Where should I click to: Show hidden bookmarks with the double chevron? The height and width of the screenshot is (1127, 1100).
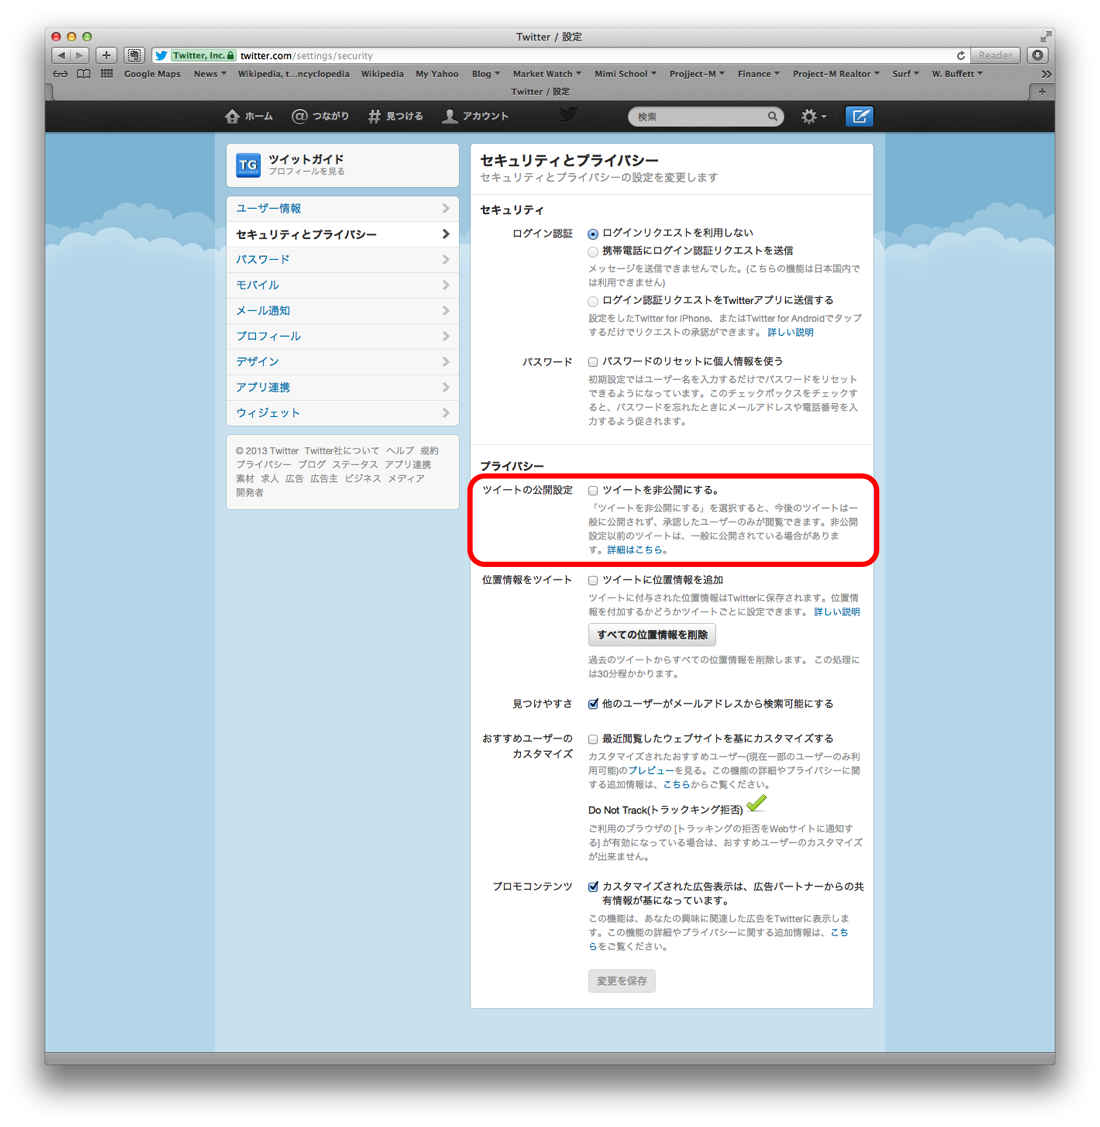[1046, 74]
